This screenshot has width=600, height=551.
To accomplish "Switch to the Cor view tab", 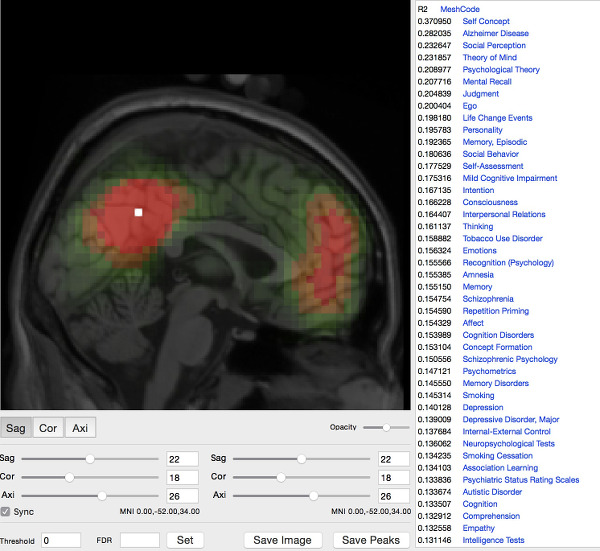I will click(x=47, y=428).
